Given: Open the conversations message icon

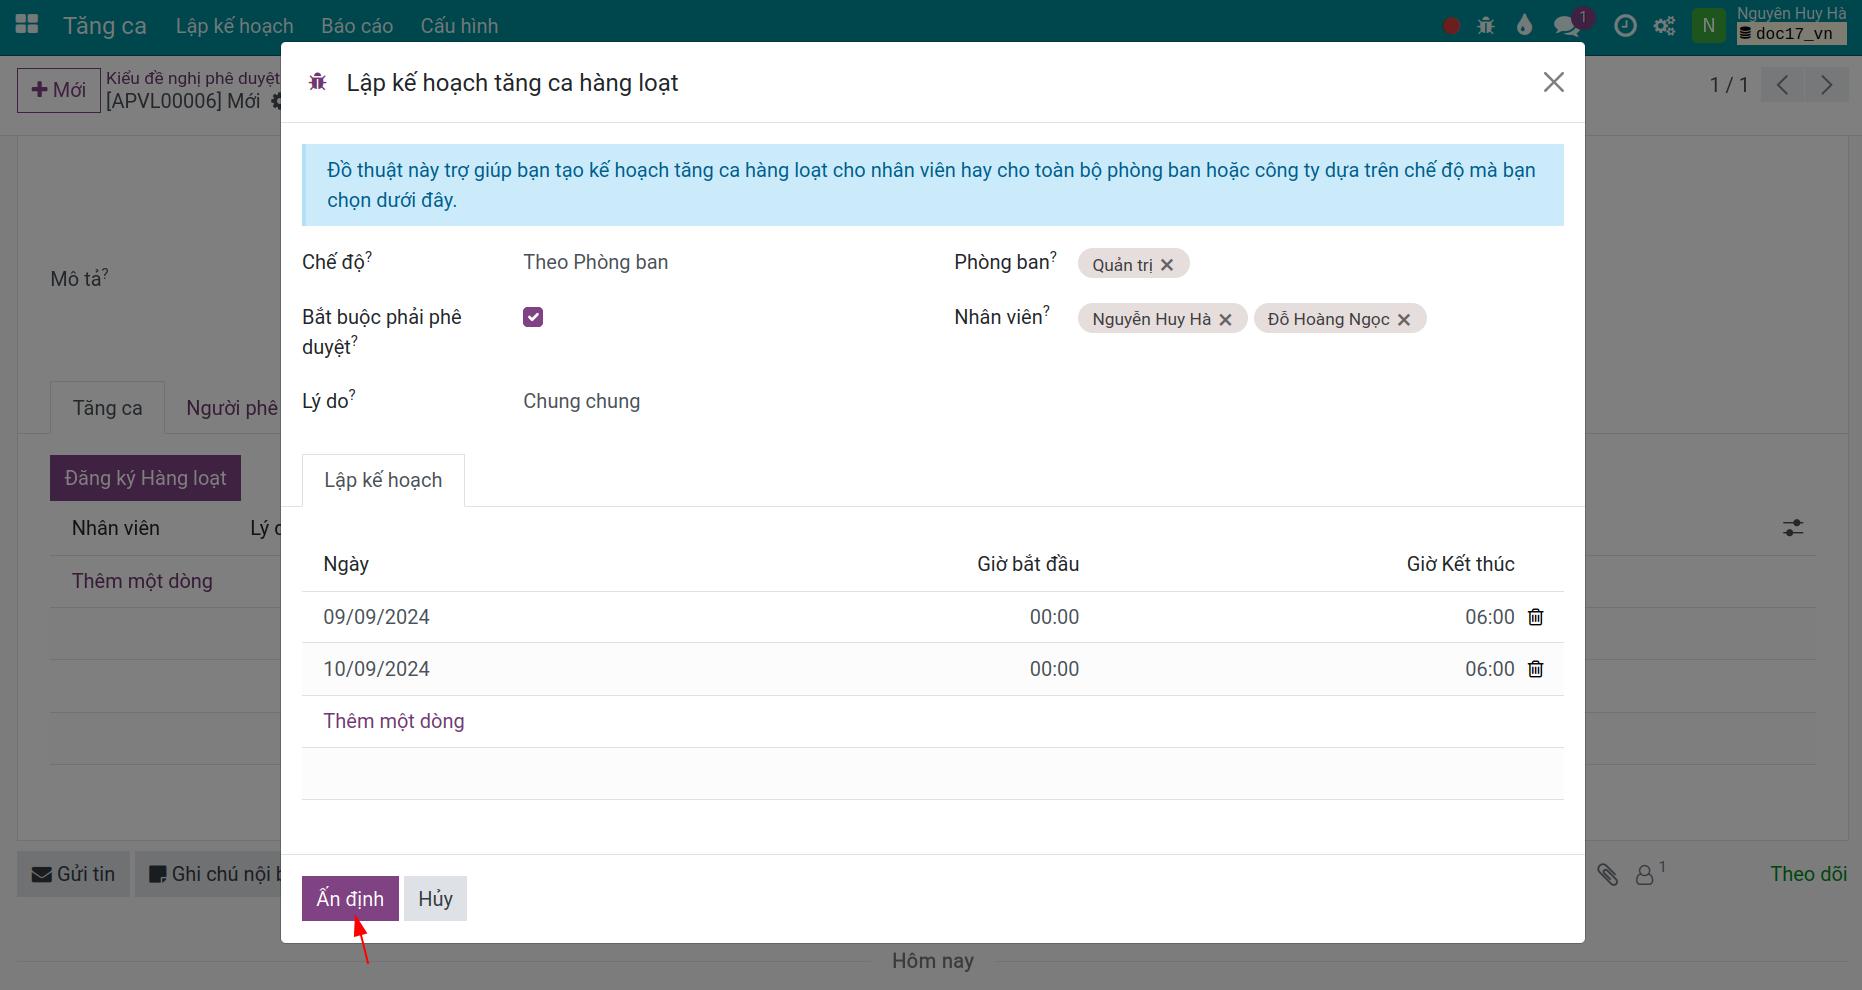Looking at the screenshot, I should 1566,26.
